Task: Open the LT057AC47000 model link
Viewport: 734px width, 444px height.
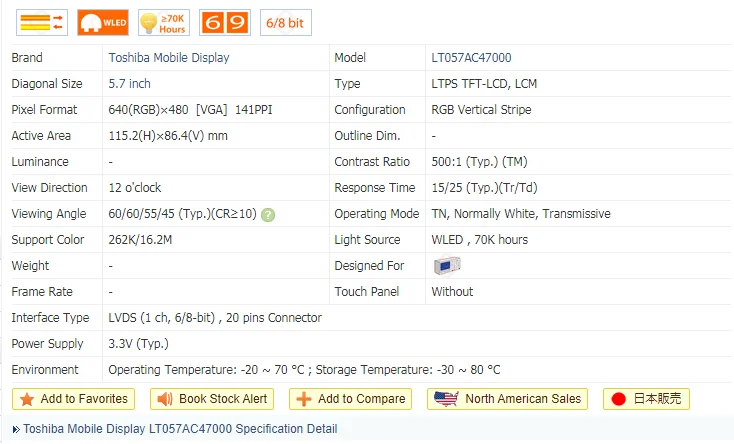Action: (471, 58)
